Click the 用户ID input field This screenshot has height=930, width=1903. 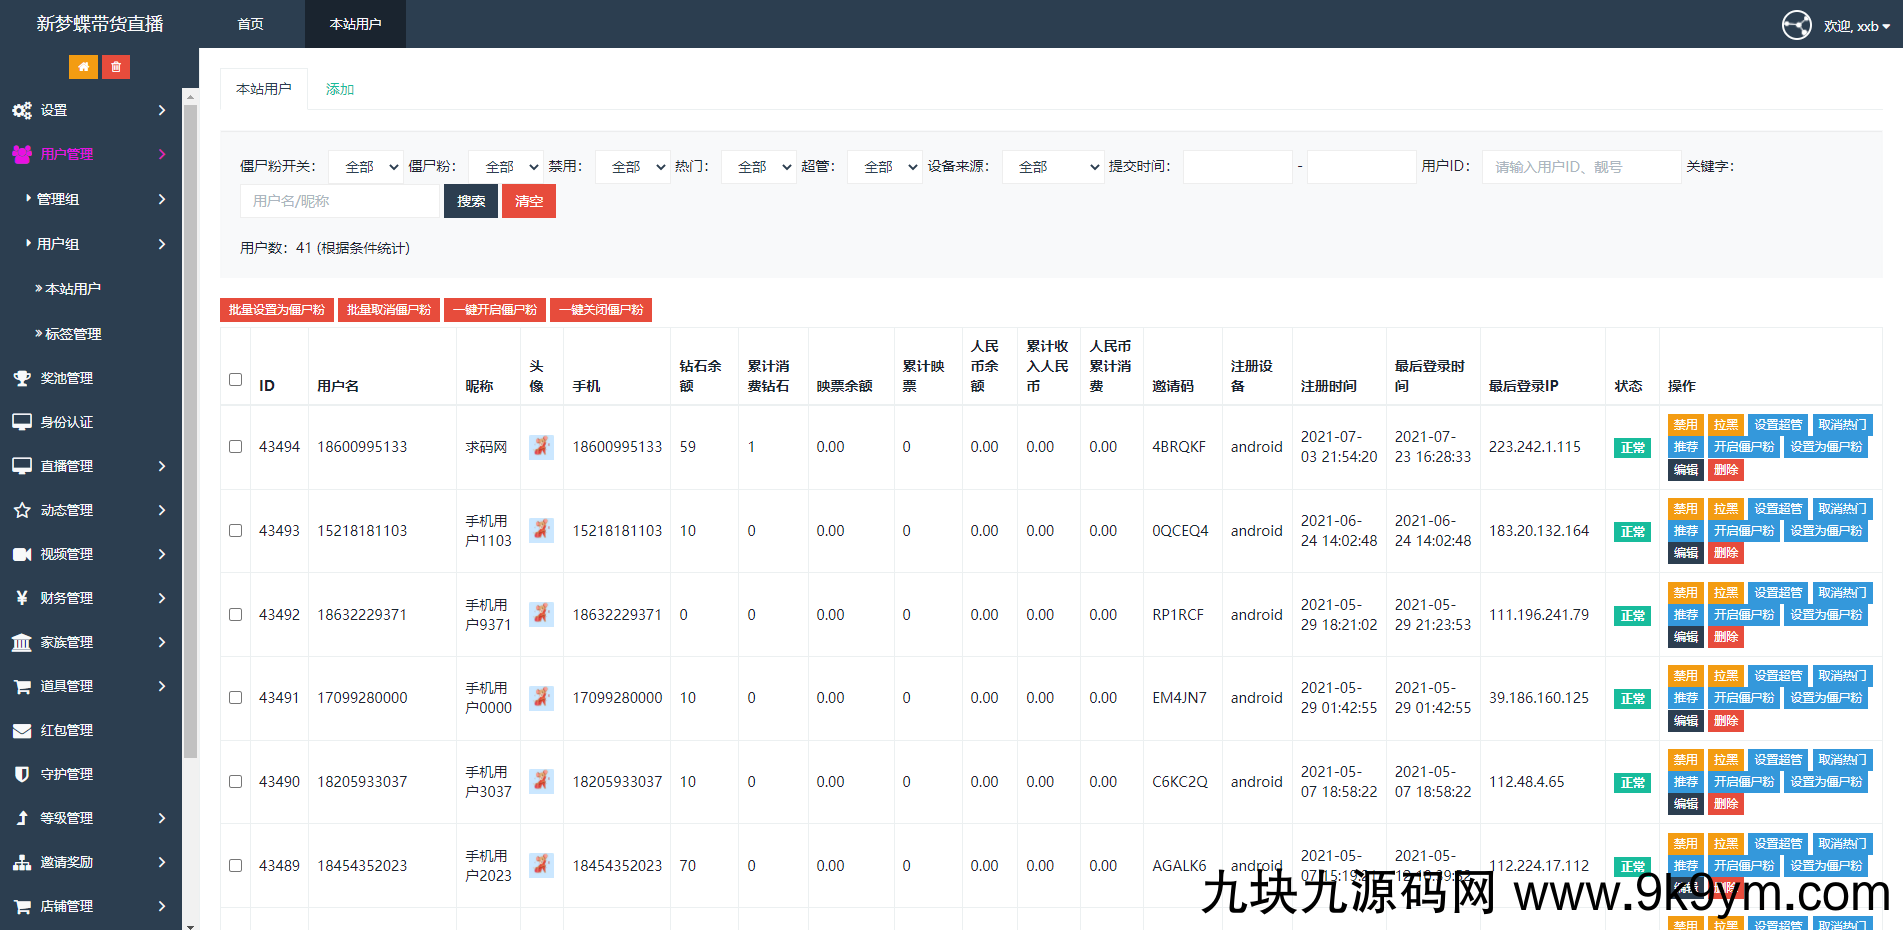(1580, 167)
